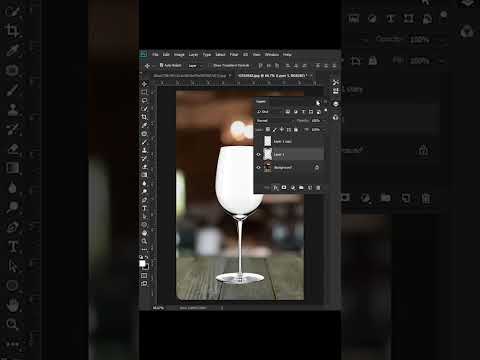Viewport: 480px width, 360px height.
Task: Click the Delete layer trash icon
Action: pos(318,188)
